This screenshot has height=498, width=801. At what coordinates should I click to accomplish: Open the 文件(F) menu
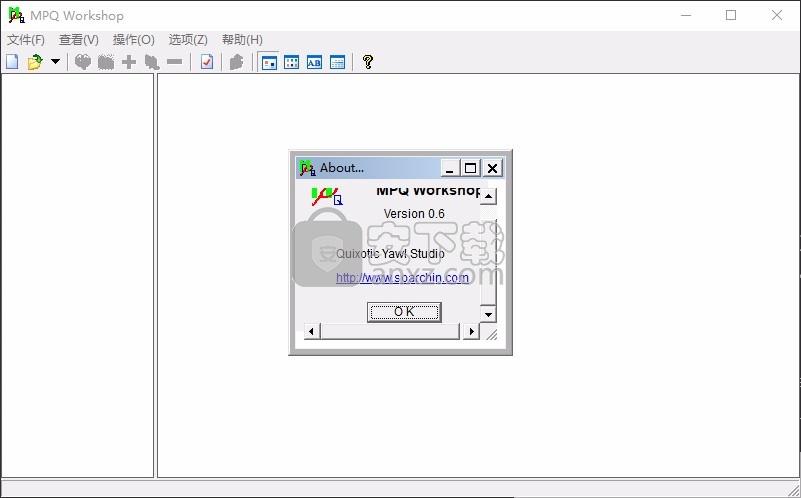(26, 40)
